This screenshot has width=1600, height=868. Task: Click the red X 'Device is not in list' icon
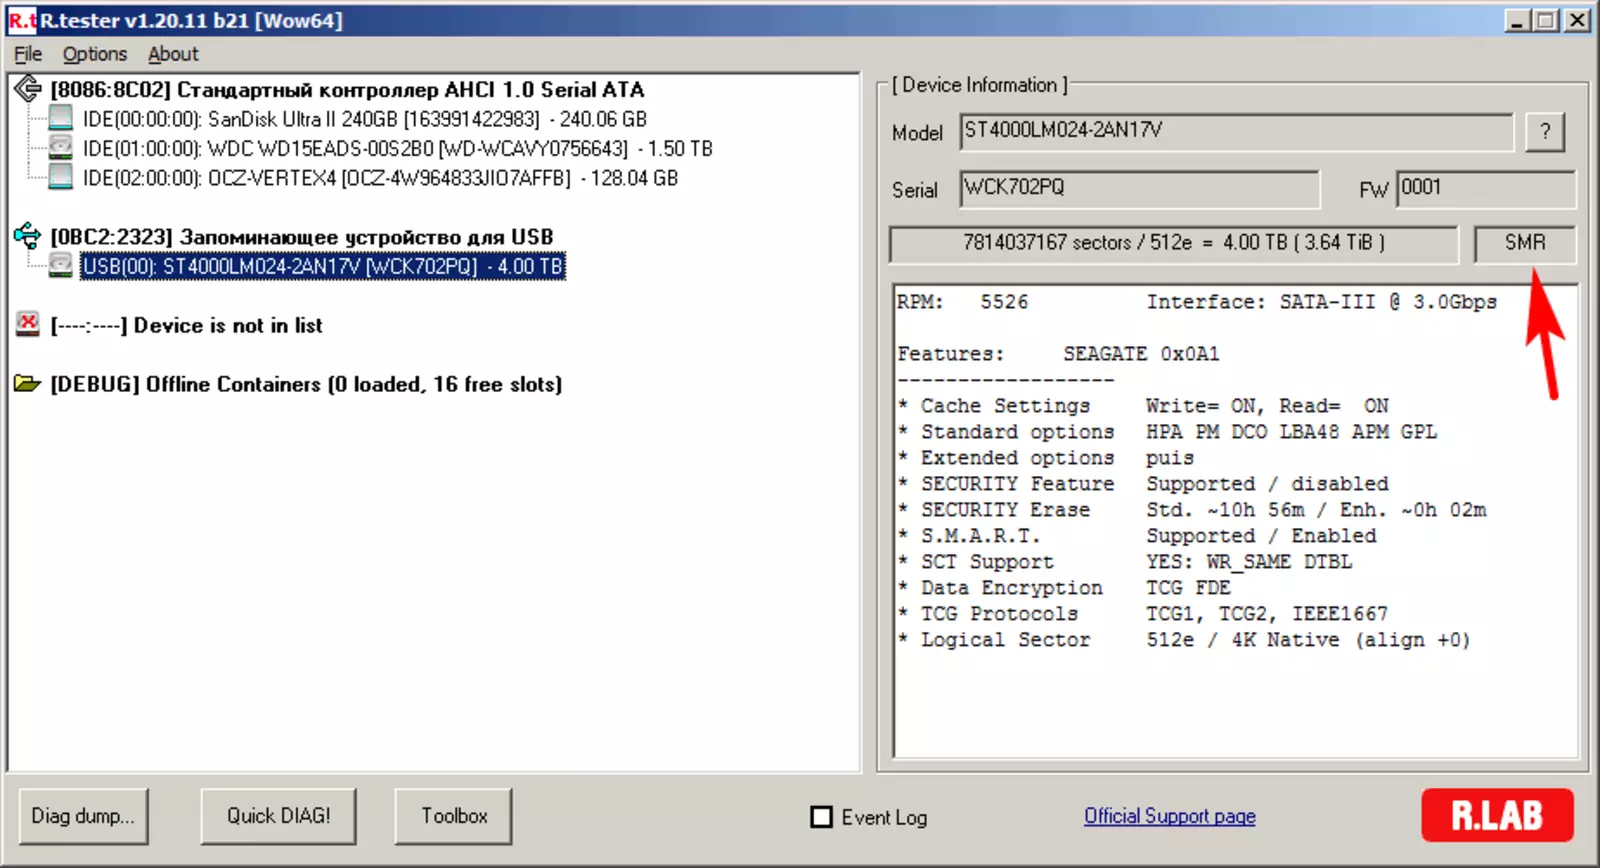tap(27, 324)
